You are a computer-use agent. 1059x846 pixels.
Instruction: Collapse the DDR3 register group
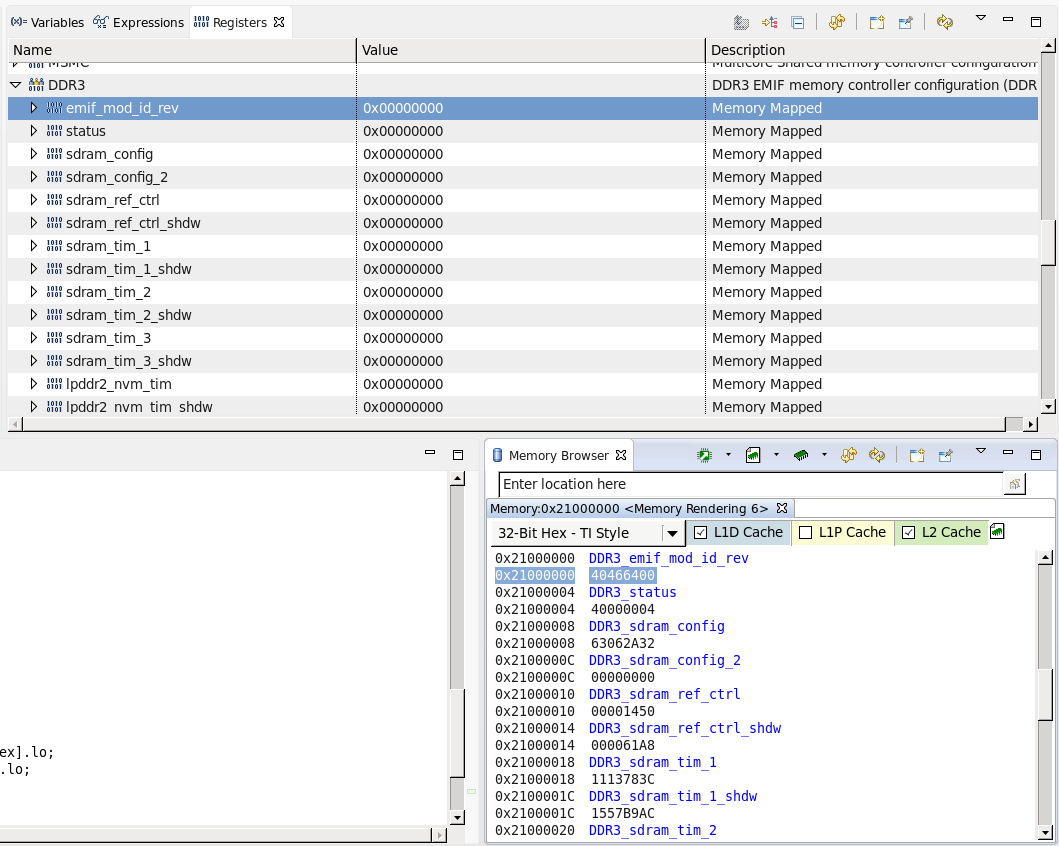click(16, 85)
